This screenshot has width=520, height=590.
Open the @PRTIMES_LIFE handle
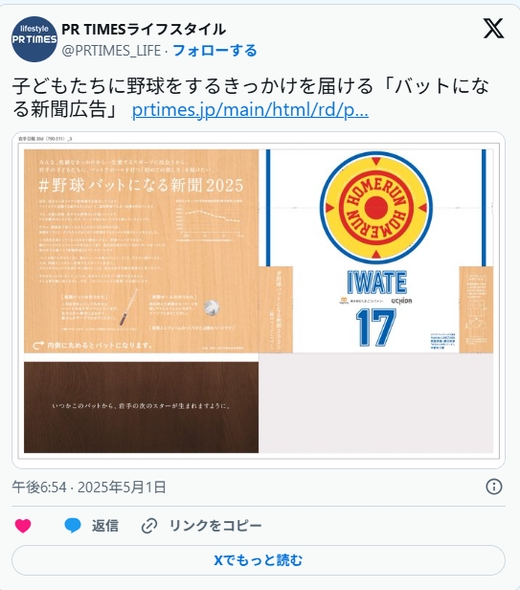[x=111, y=51]
